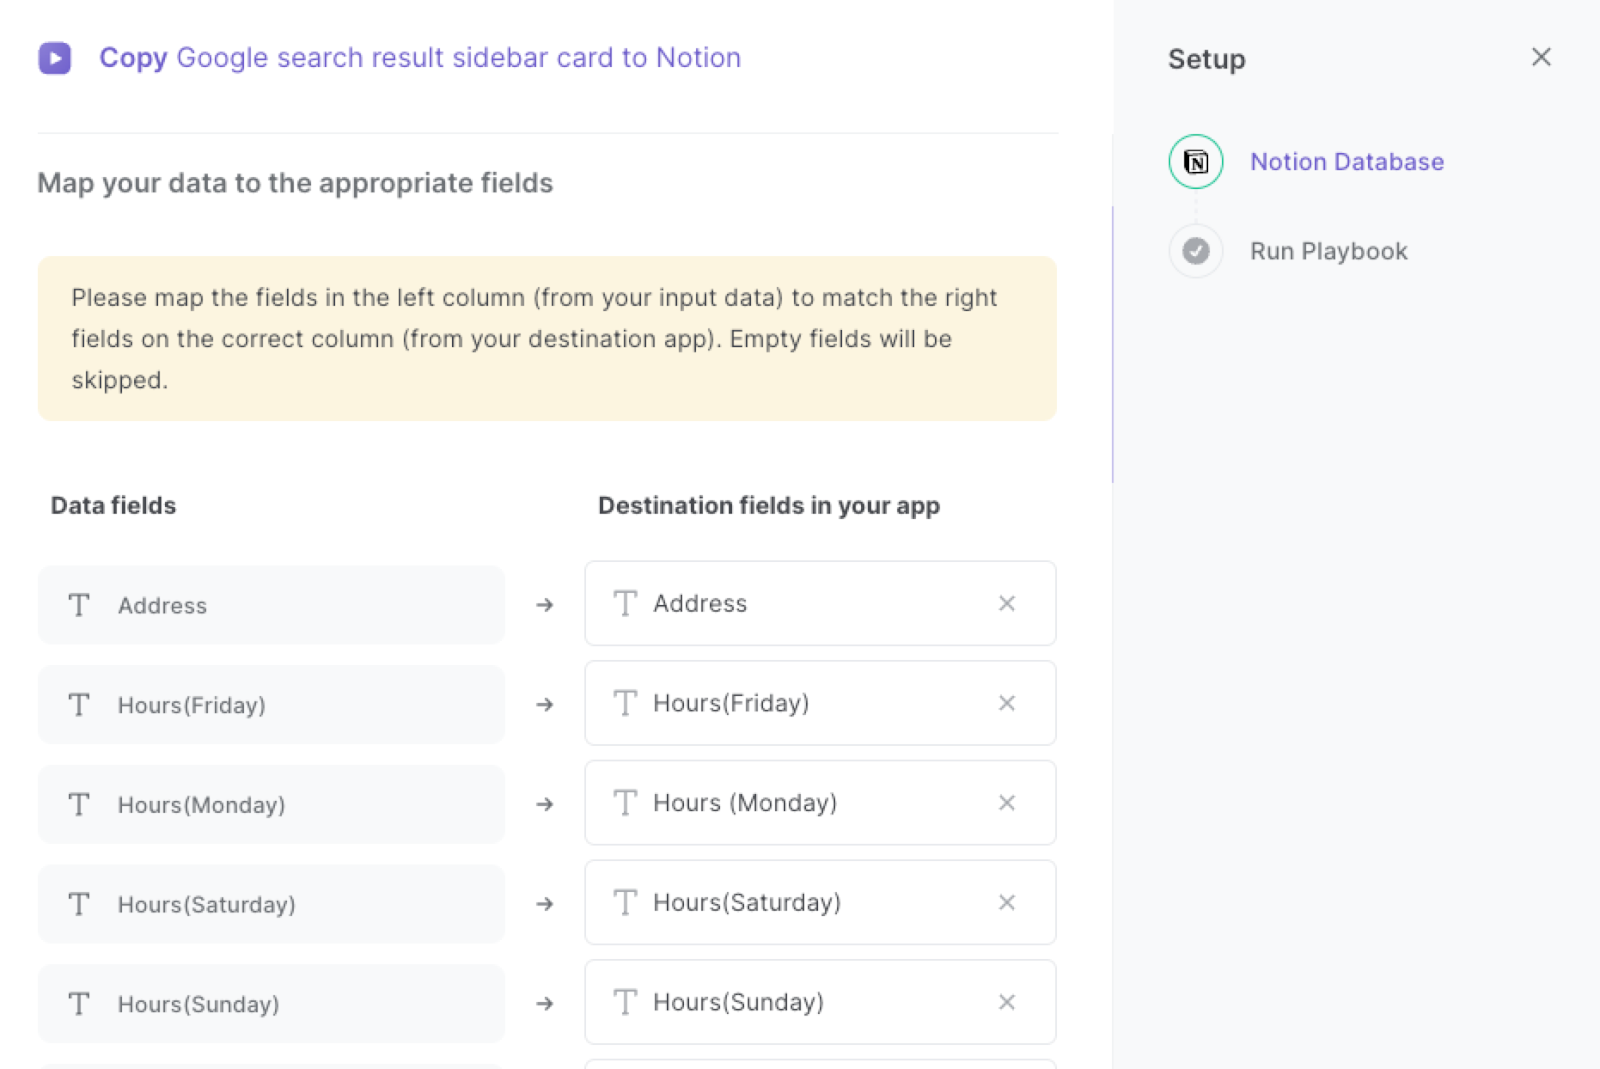
Task: Click the T icon inside the Address destination field
Action: (625, 603)
